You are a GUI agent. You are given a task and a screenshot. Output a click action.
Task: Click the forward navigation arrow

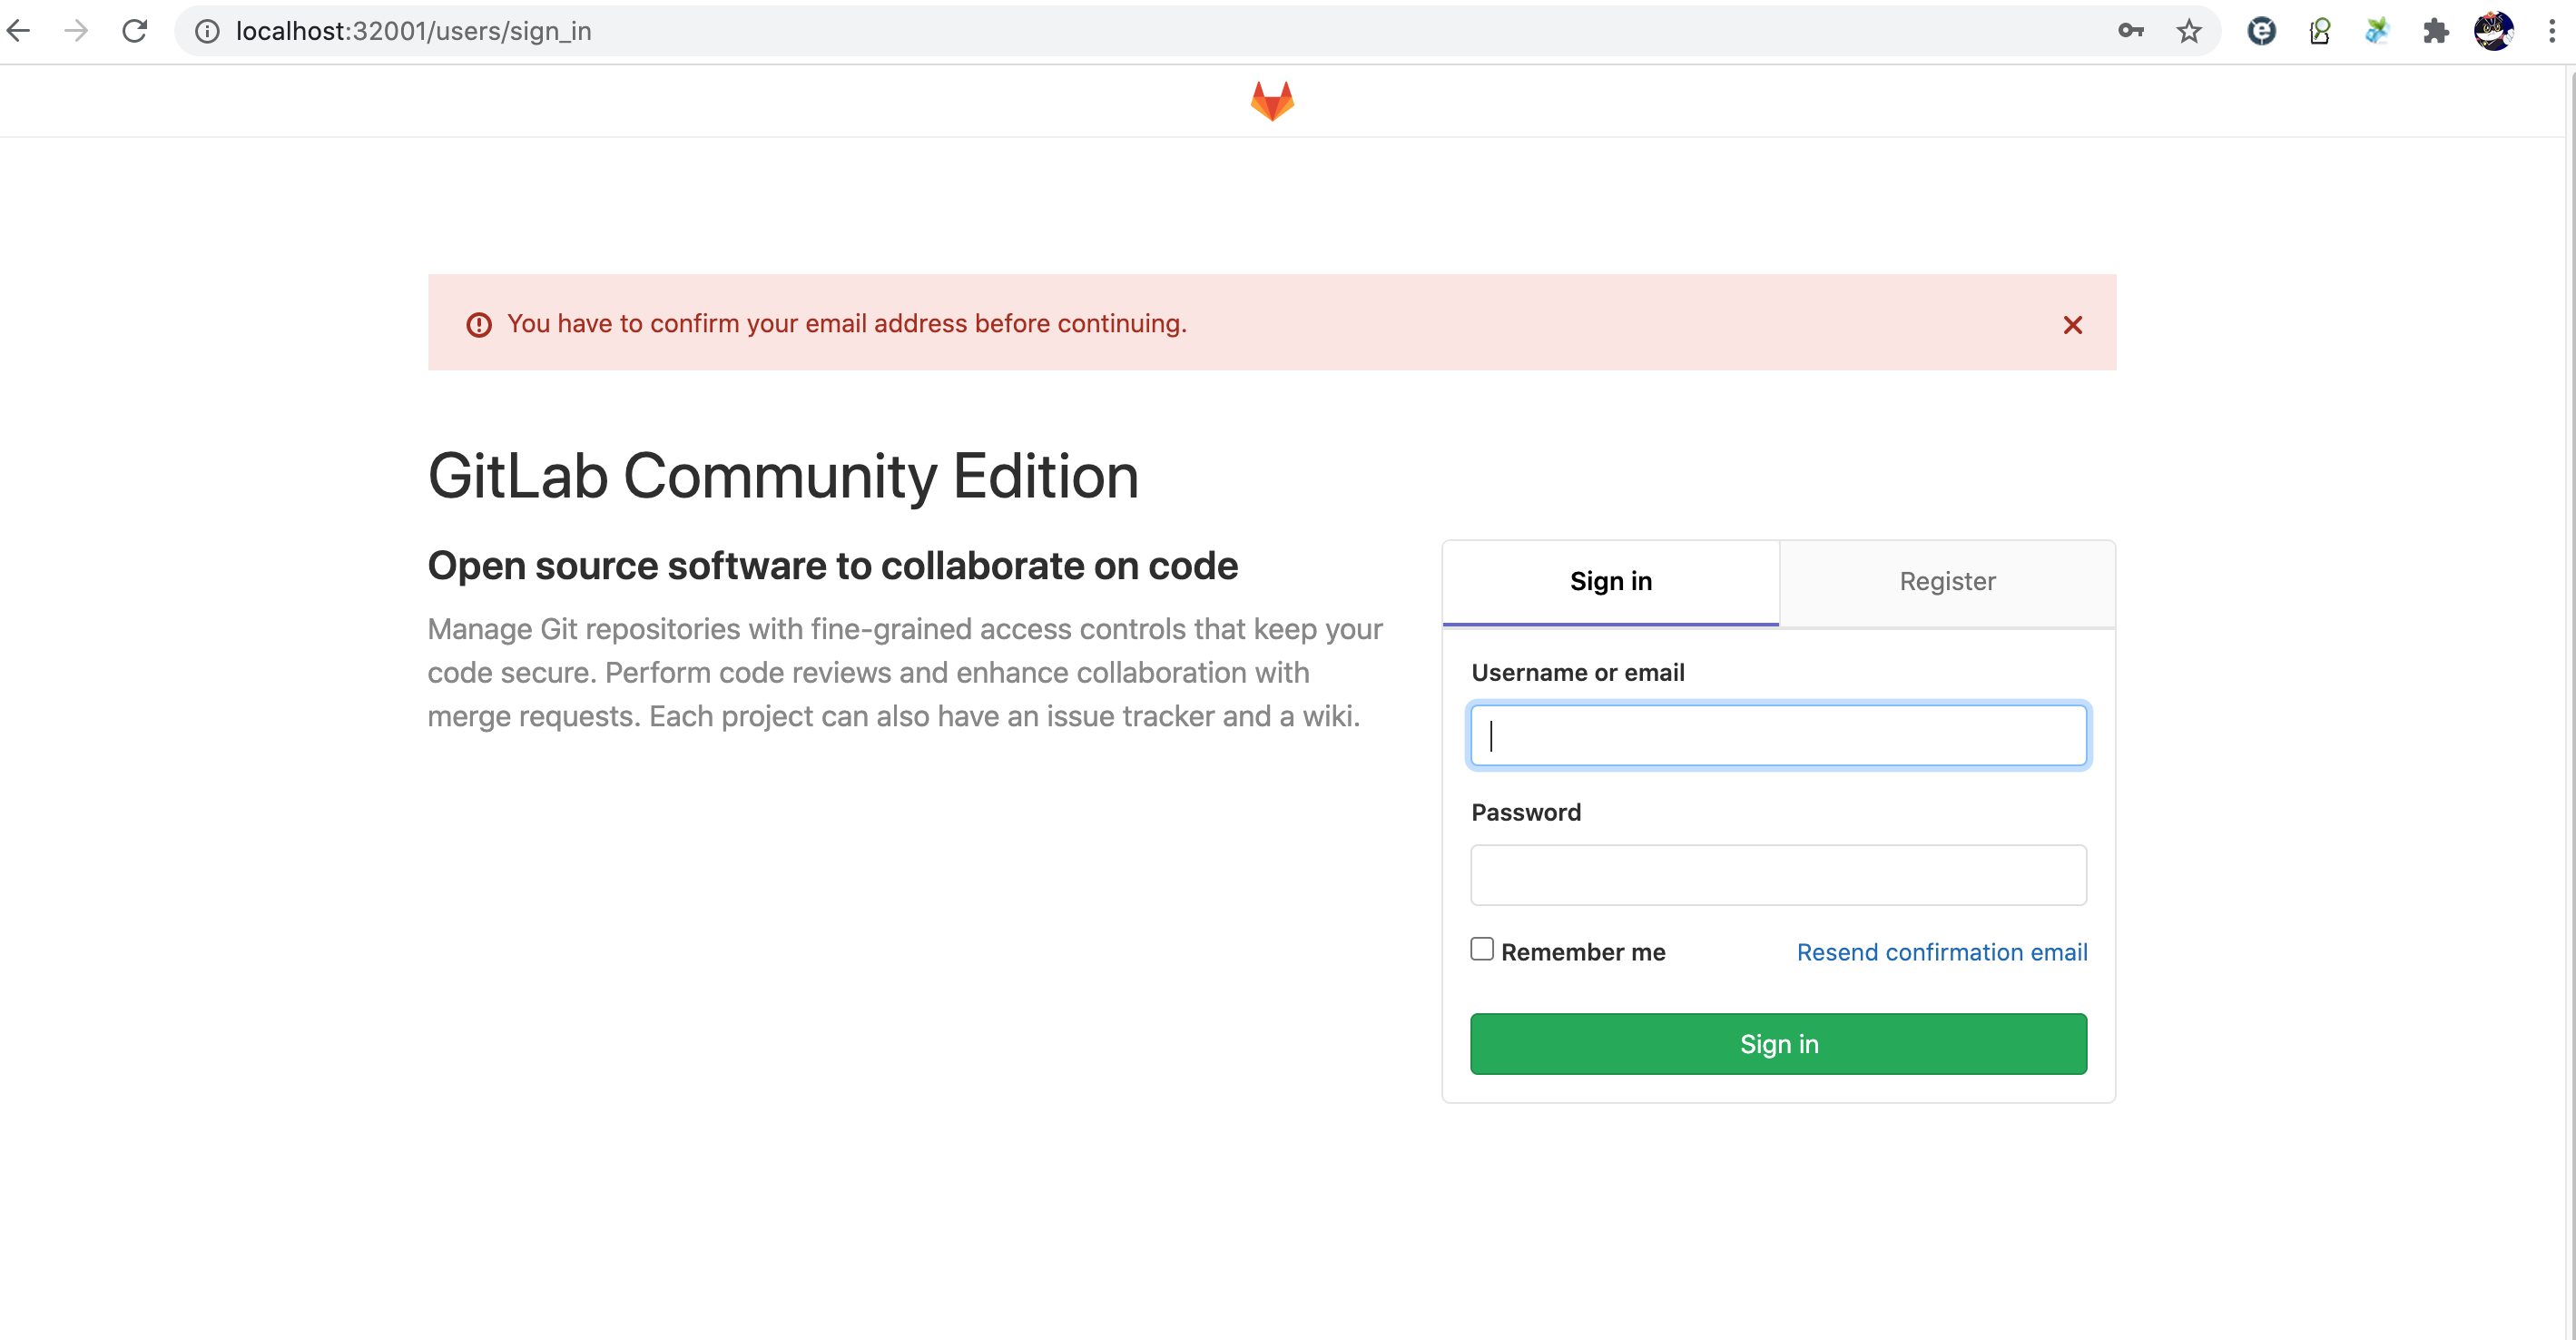(x=76, y=31)
